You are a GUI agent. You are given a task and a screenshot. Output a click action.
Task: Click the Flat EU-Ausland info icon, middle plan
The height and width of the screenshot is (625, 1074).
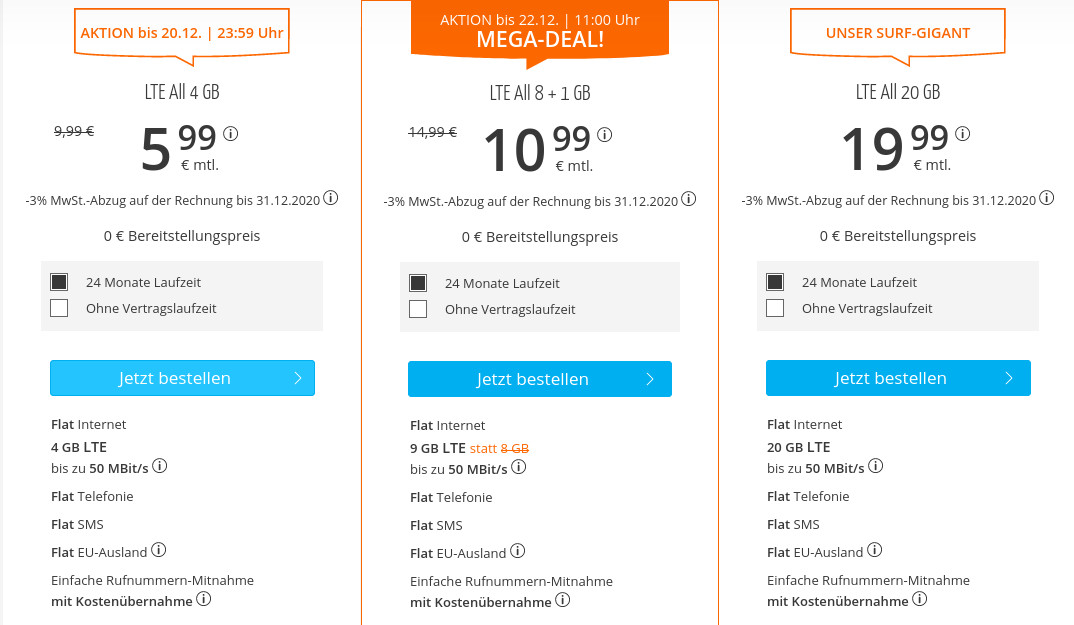(x=518, y=551)
